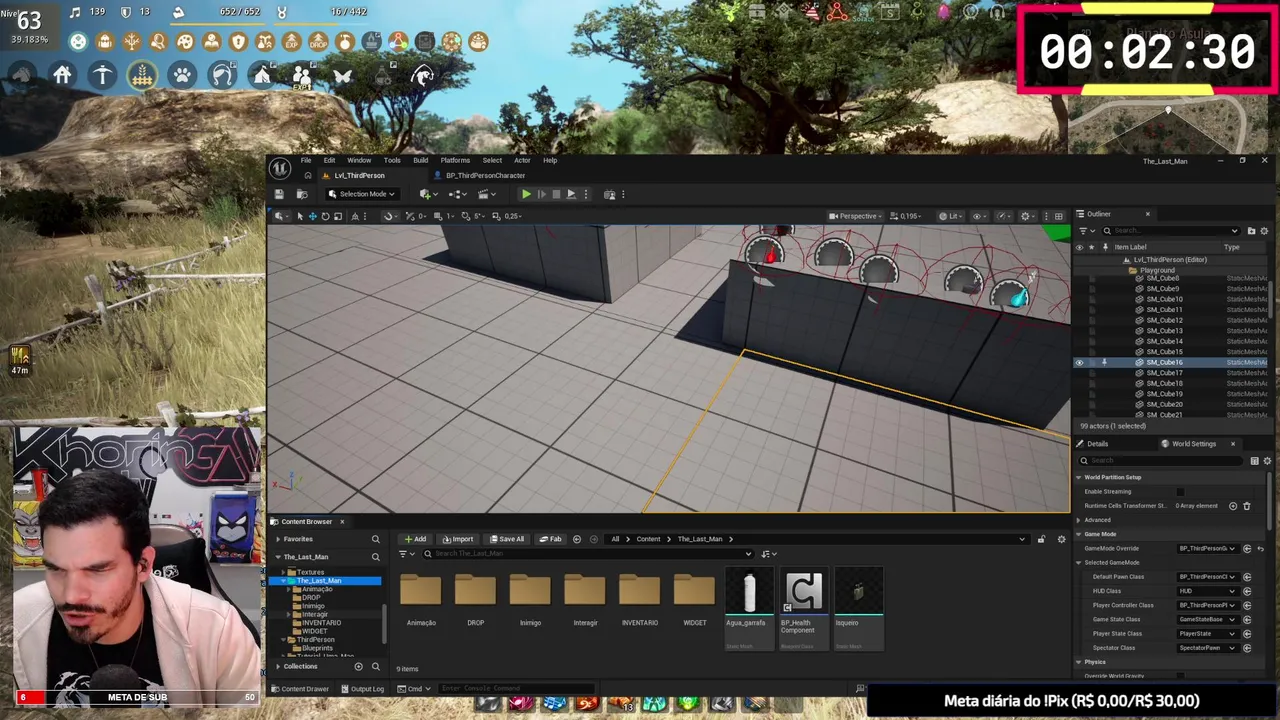1280x720 pixels.
Task: Select the rotate gizmo tool in viewport
Action: coord(325,216)
